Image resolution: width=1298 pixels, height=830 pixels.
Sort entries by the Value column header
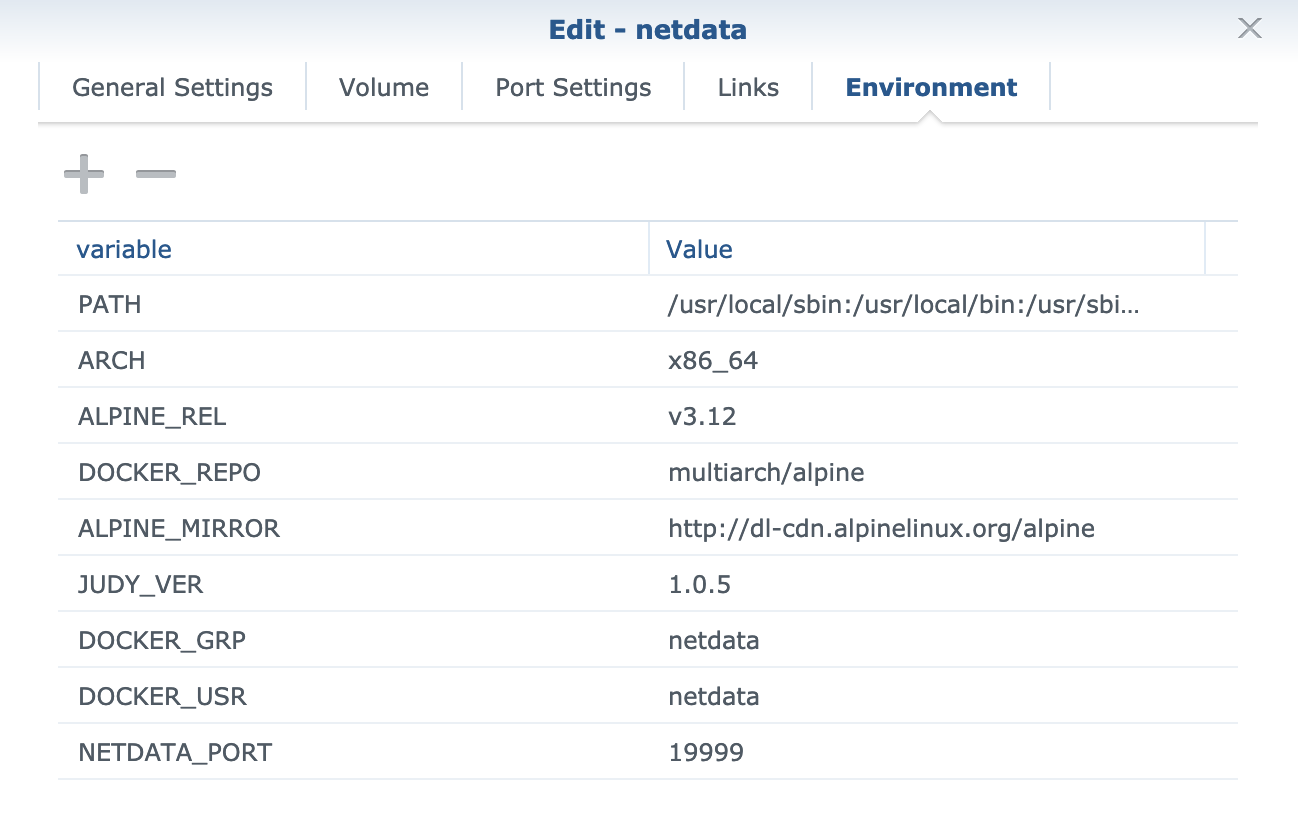698,249
